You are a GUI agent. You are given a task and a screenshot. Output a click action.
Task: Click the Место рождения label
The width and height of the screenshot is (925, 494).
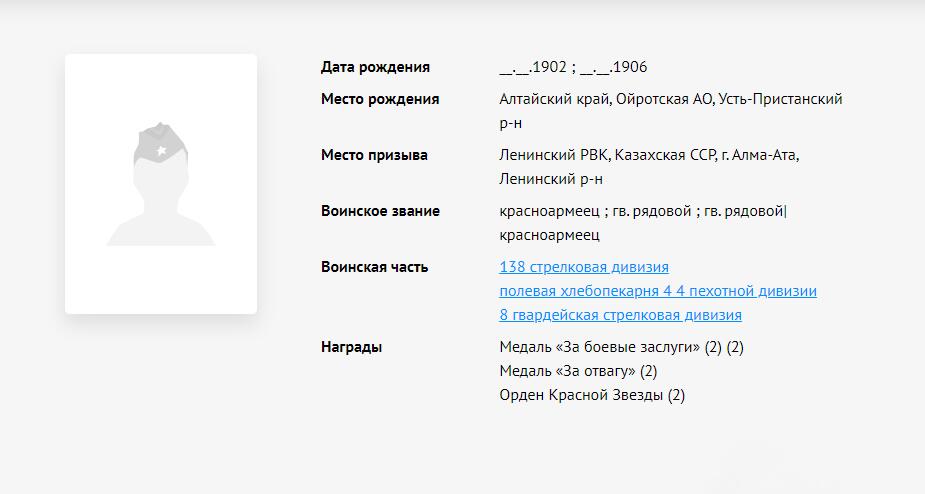380,99
